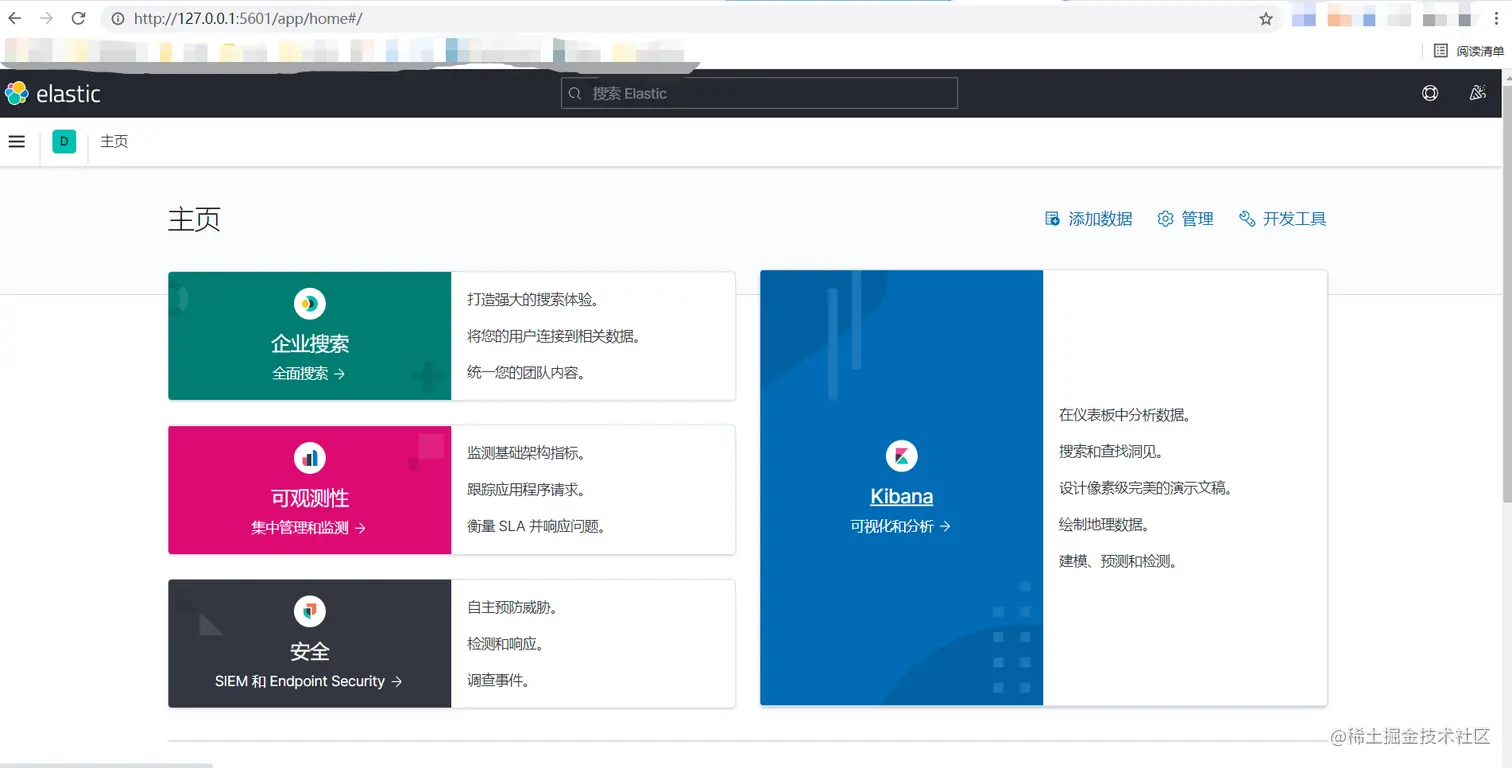Viewport: 1512px width, 768px height.
Task: Follow SIEM 和 Endpoint Security link
Action: coord(309,681)
